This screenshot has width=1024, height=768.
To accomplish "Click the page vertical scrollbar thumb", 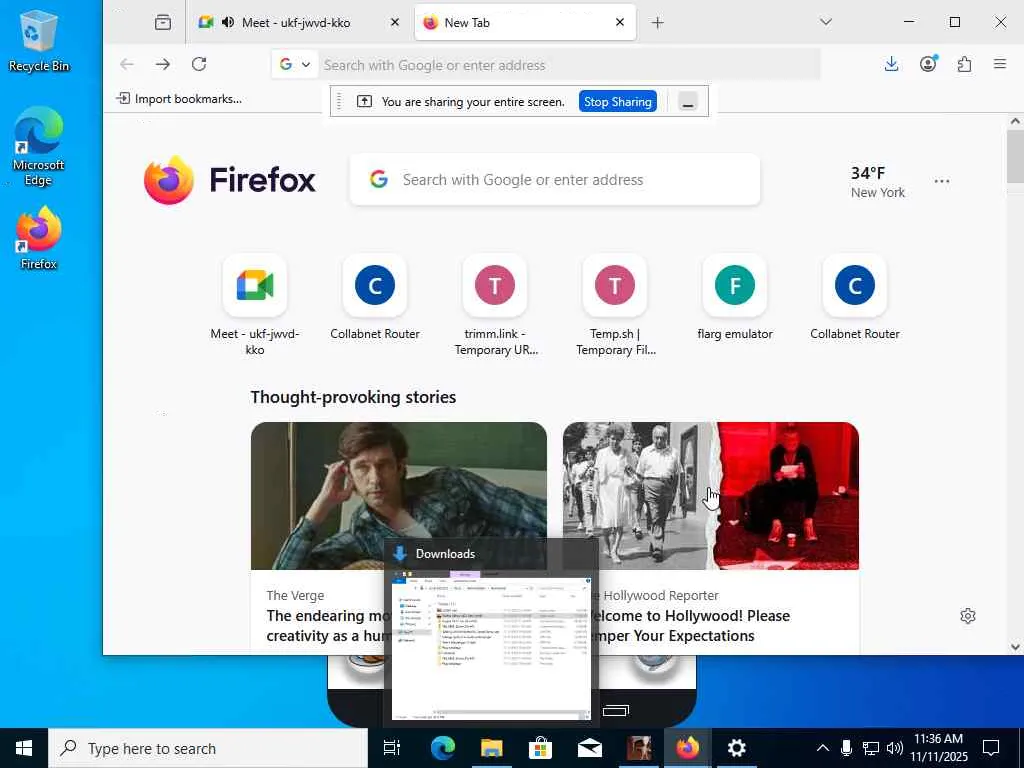I will click(x=1015, y=157).
